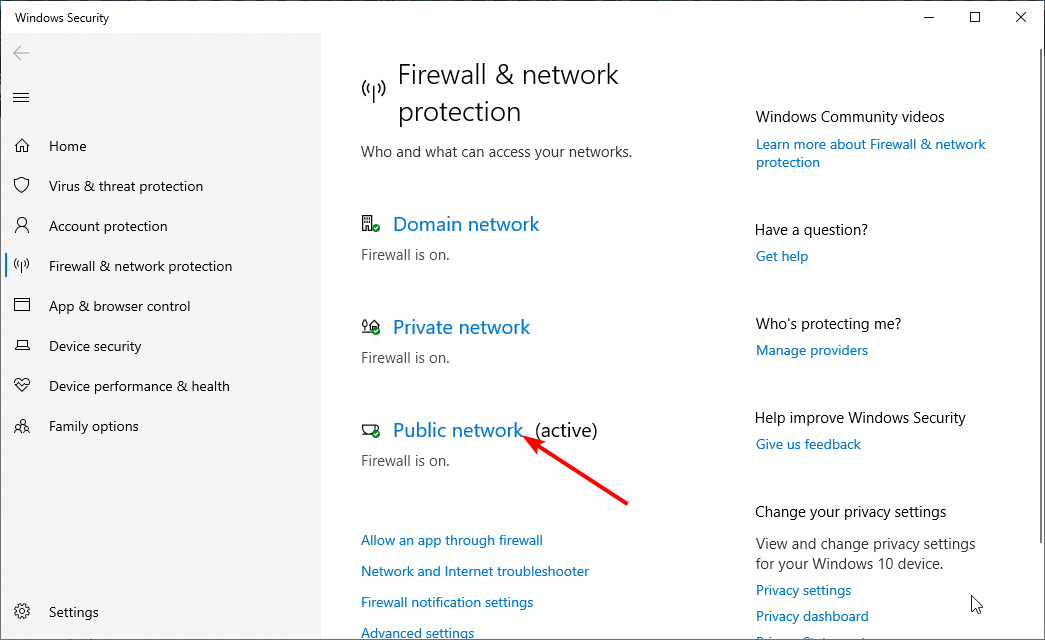Go back with the back arrow
Screen dimensions: 1045x640
(x=21, y=53)
